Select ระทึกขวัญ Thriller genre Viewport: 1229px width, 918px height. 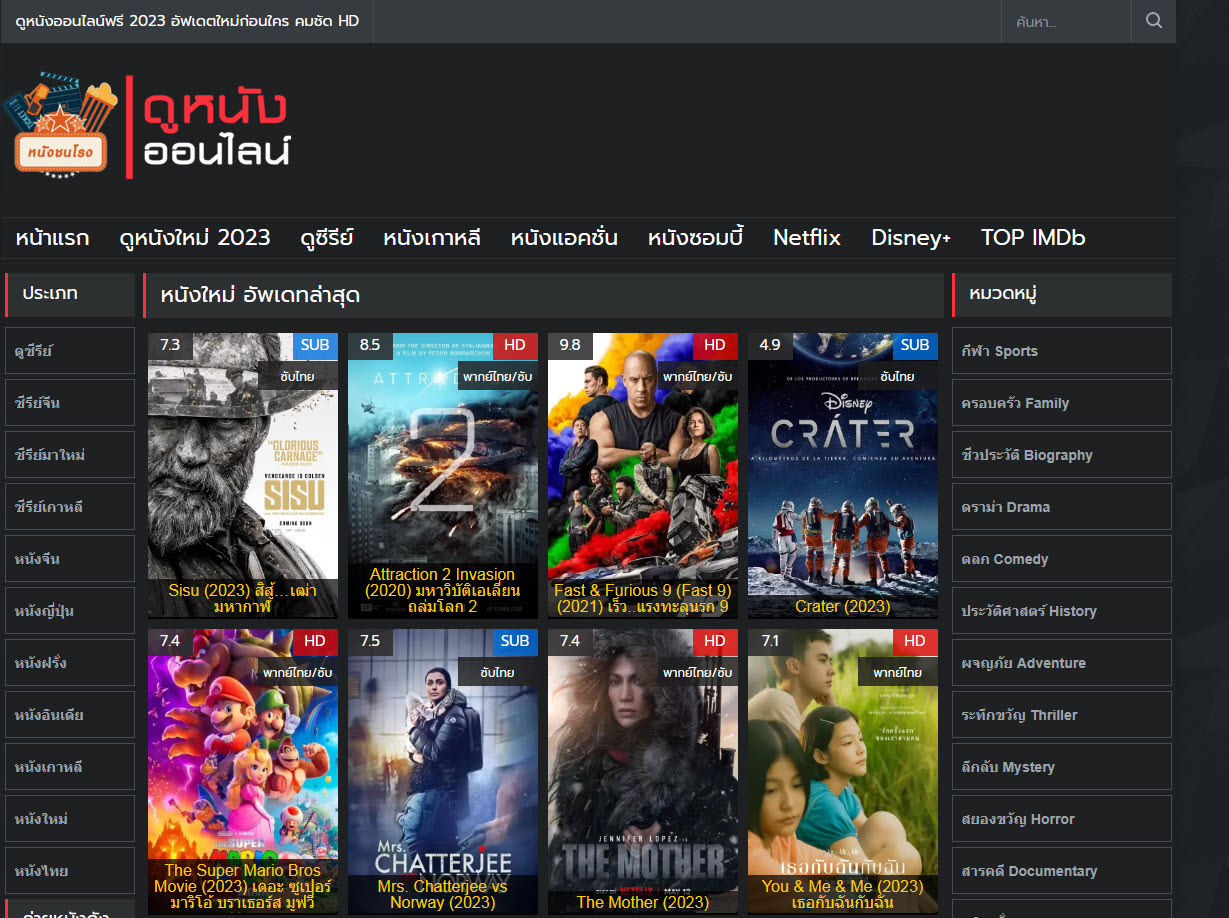tap(1062, 715)
